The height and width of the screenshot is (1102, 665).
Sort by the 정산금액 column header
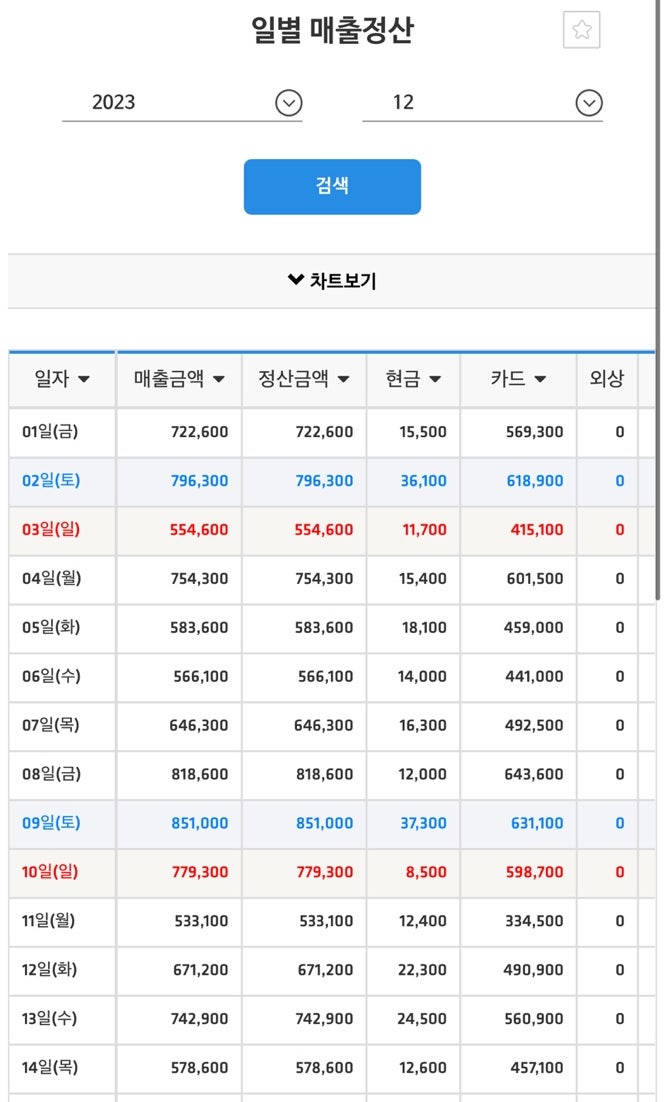coord(304,379)
